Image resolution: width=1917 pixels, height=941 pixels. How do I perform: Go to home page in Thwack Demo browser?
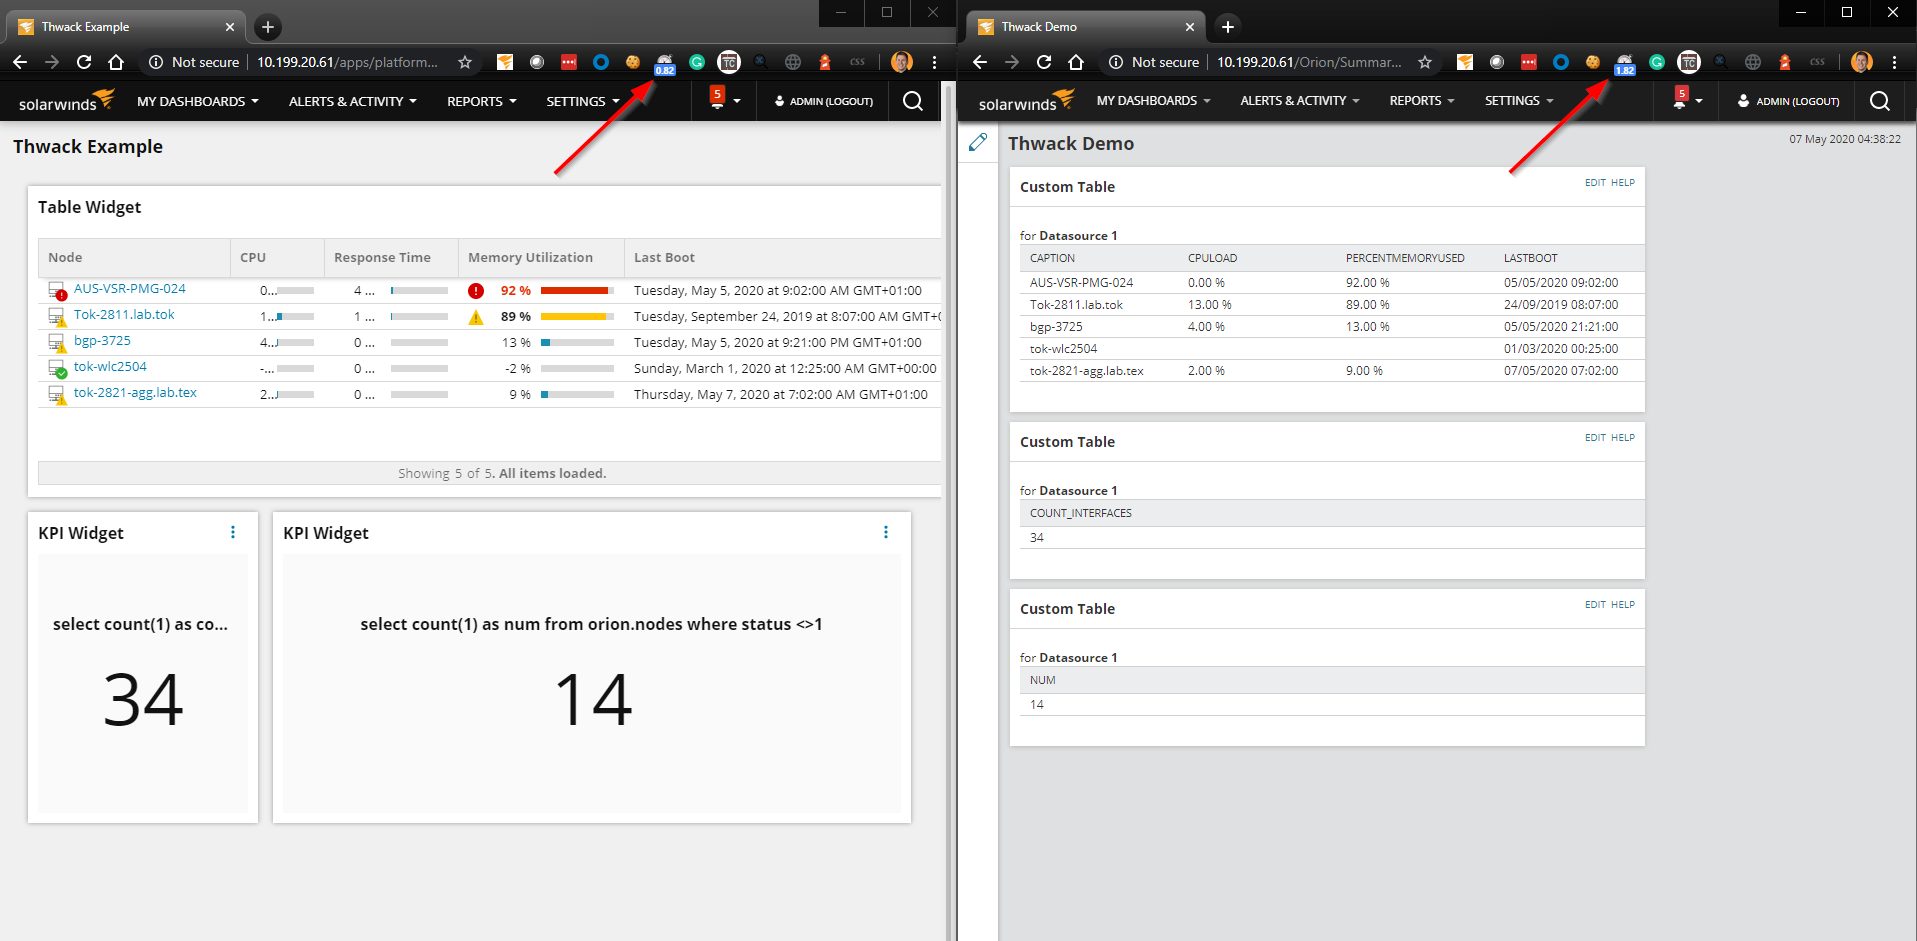click(1076, 62)
